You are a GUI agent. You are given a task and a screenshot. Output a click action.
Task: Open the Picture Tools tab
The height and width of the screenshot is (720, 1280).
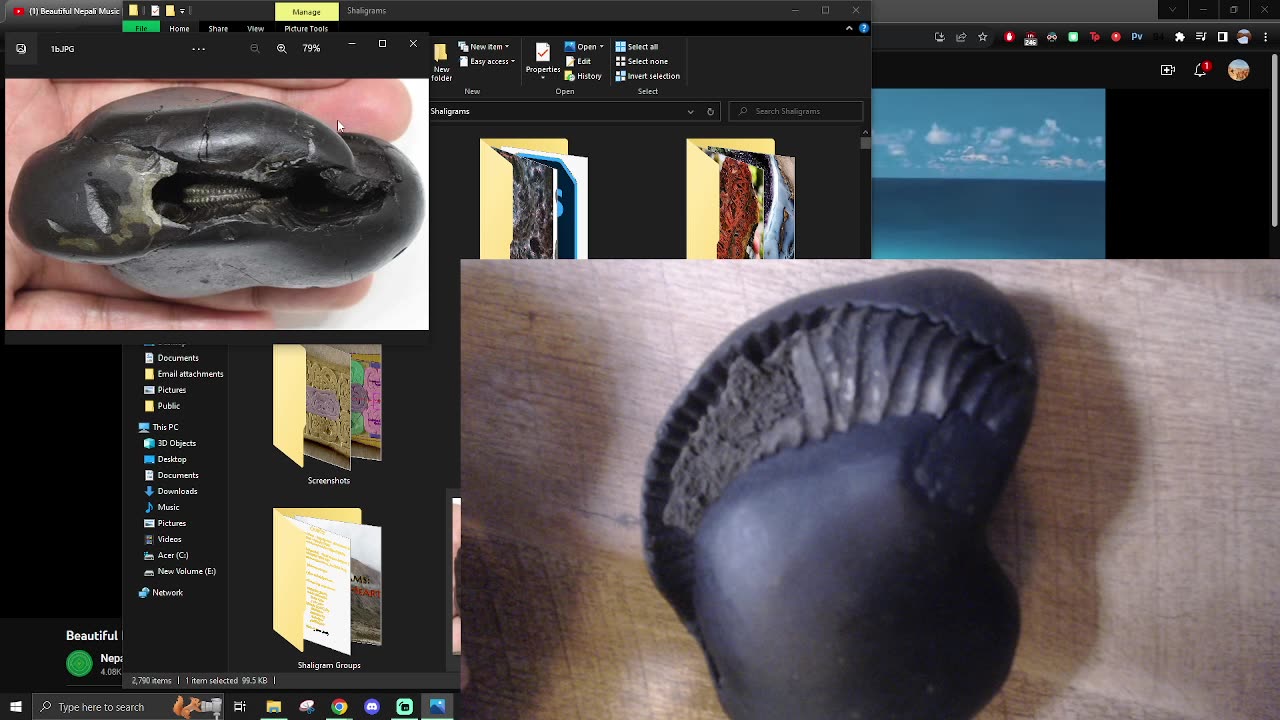click(306, 28)
